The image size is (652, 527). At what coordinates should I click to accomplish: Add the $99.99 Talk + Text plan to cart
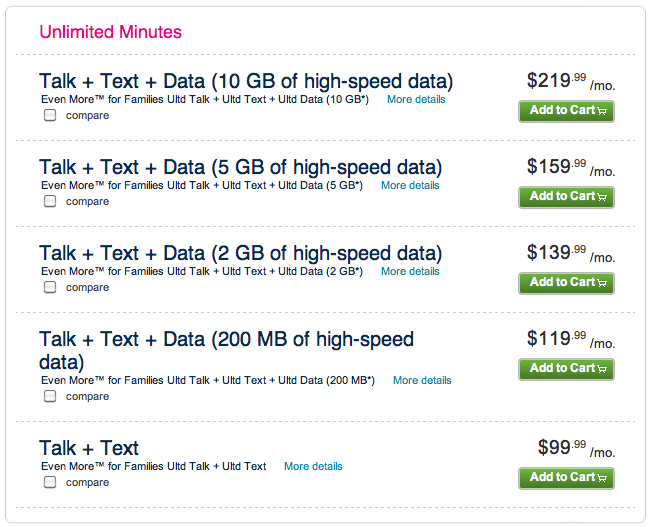click(x=566, y=478)
